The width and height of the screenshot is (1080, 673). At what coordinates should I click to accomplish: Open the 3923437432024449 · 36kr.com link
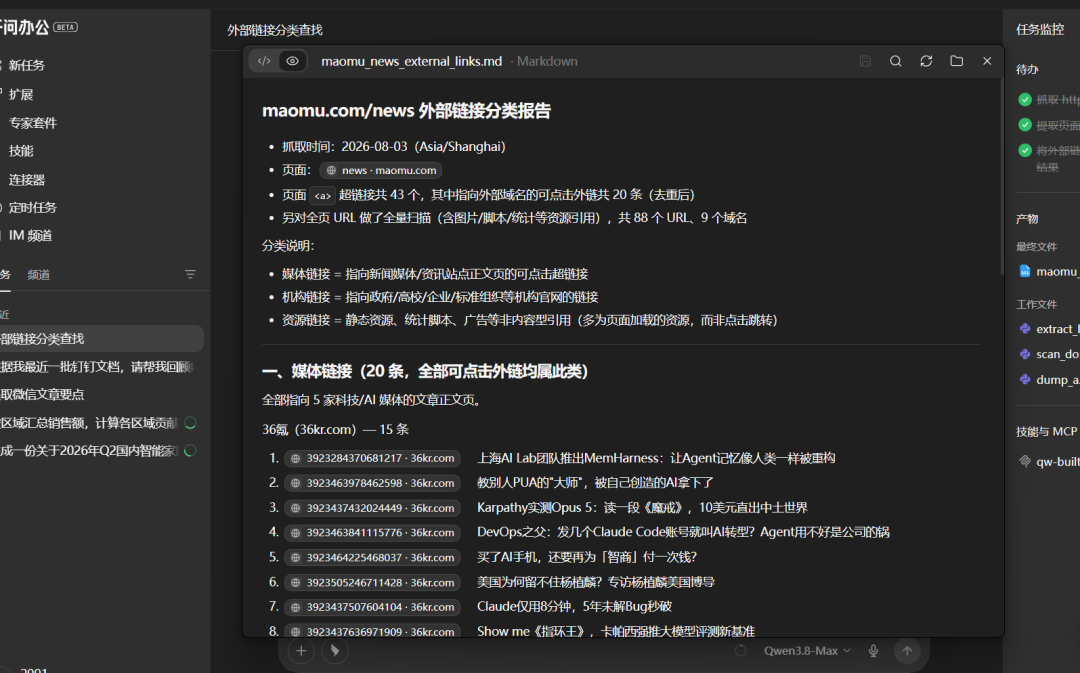(x=372, y=508)
